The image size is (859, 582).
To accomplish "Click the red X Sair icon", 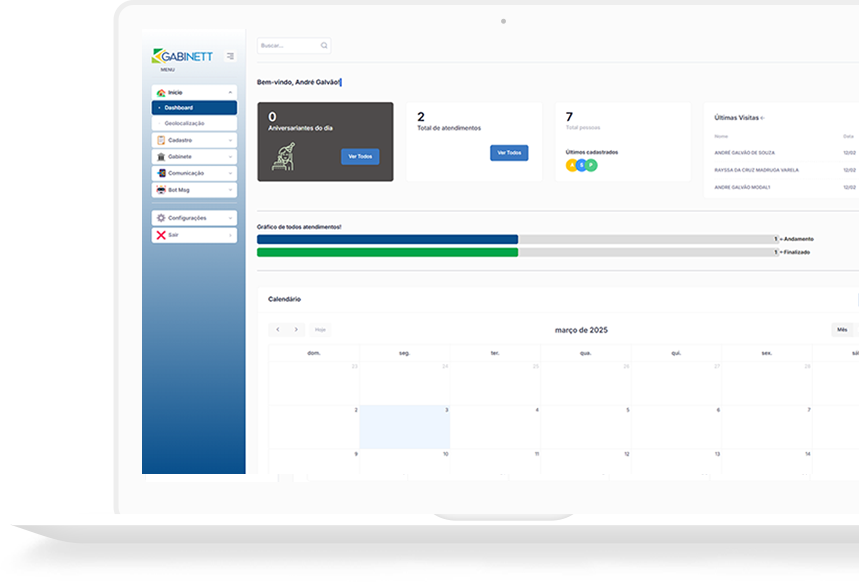I will pos(161,235).
